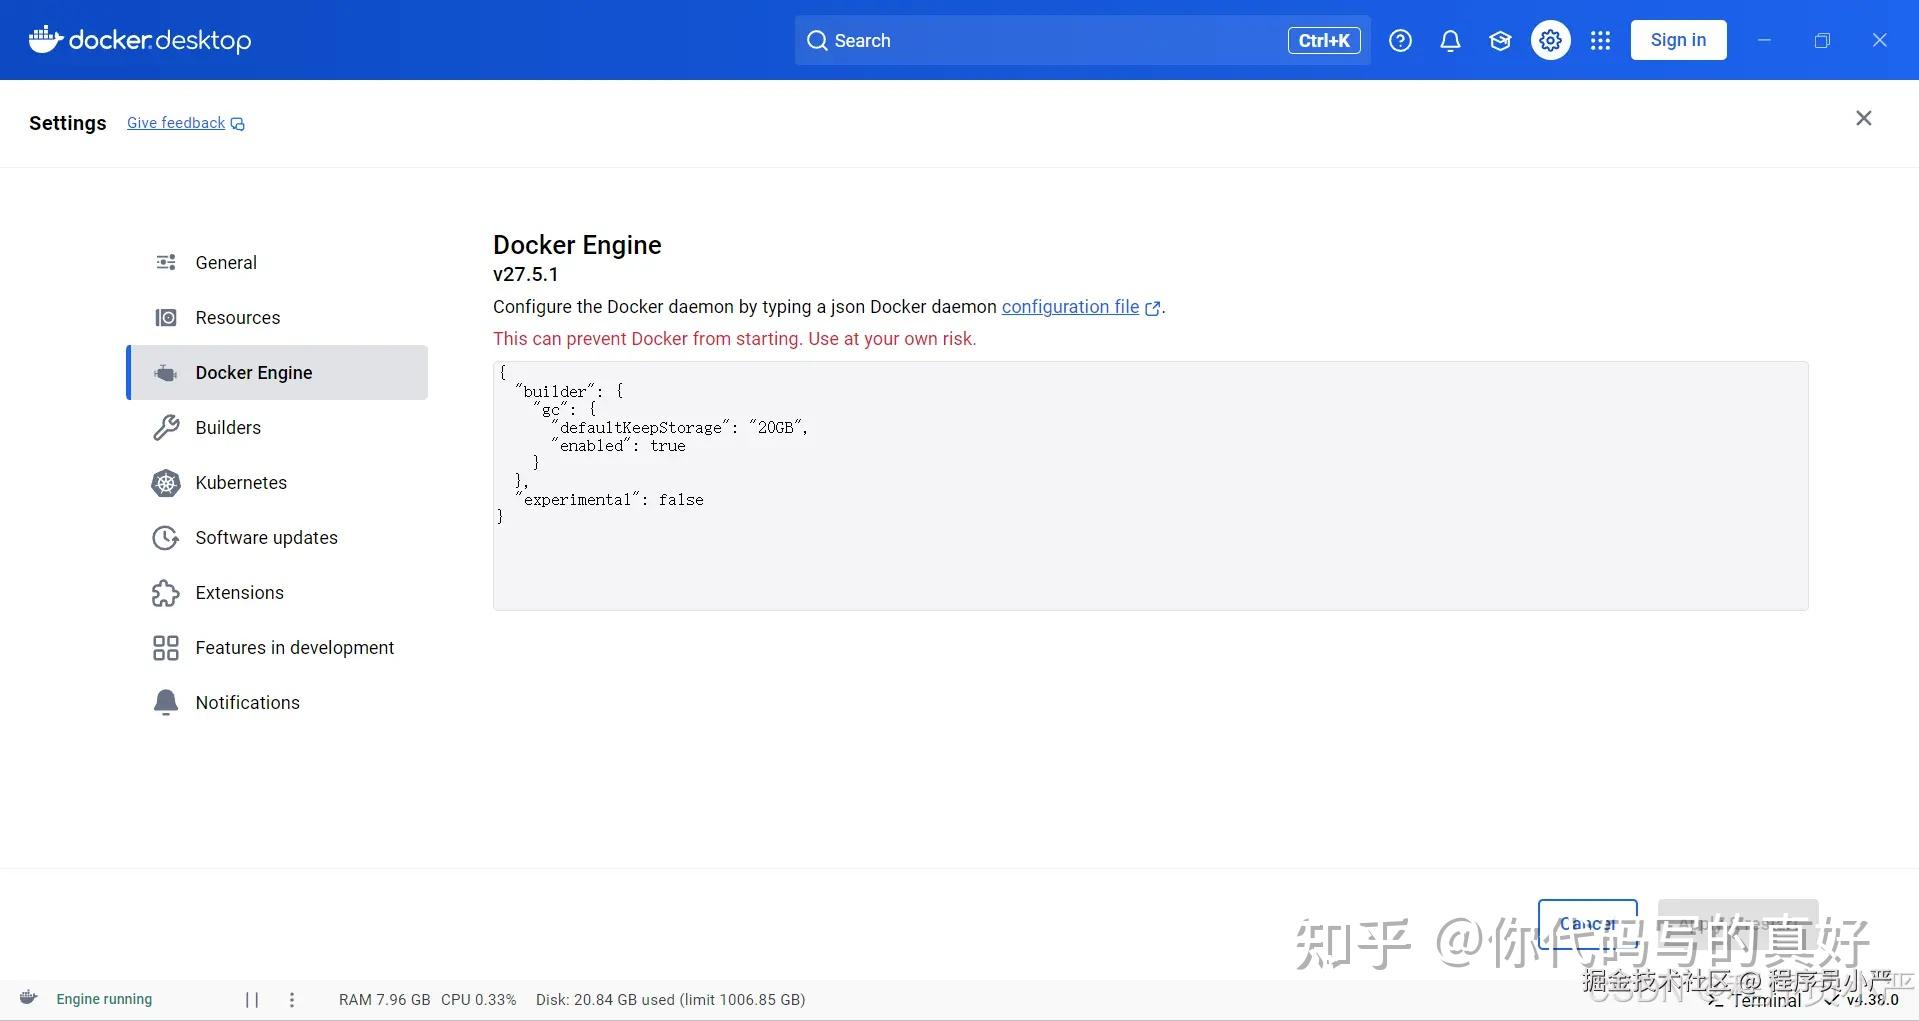Click the "experimental": false line in the JSON
The height and width of the screenshot is (1021, 1919).
(x=610, y=500)
